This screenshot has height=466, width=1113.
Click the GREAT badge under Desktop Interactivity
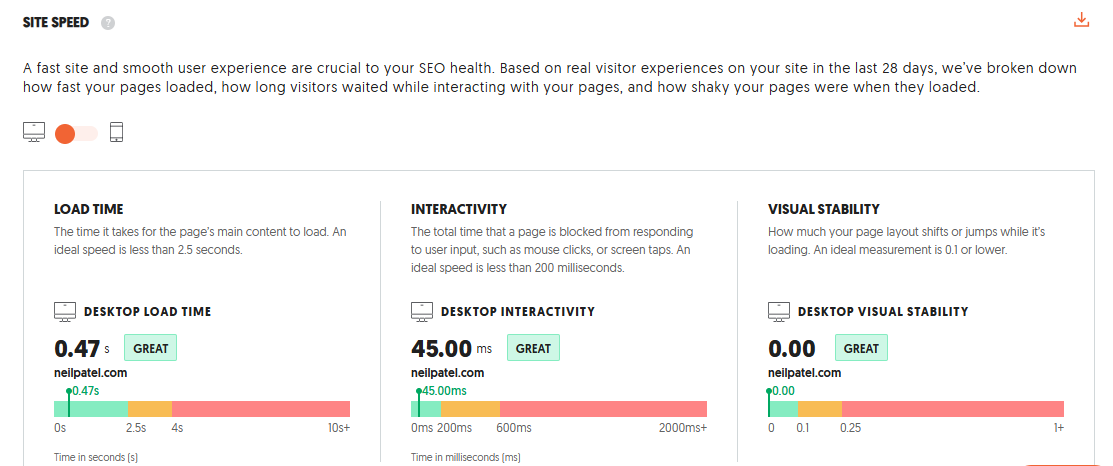pyautogui.click(x=533, y=348)
